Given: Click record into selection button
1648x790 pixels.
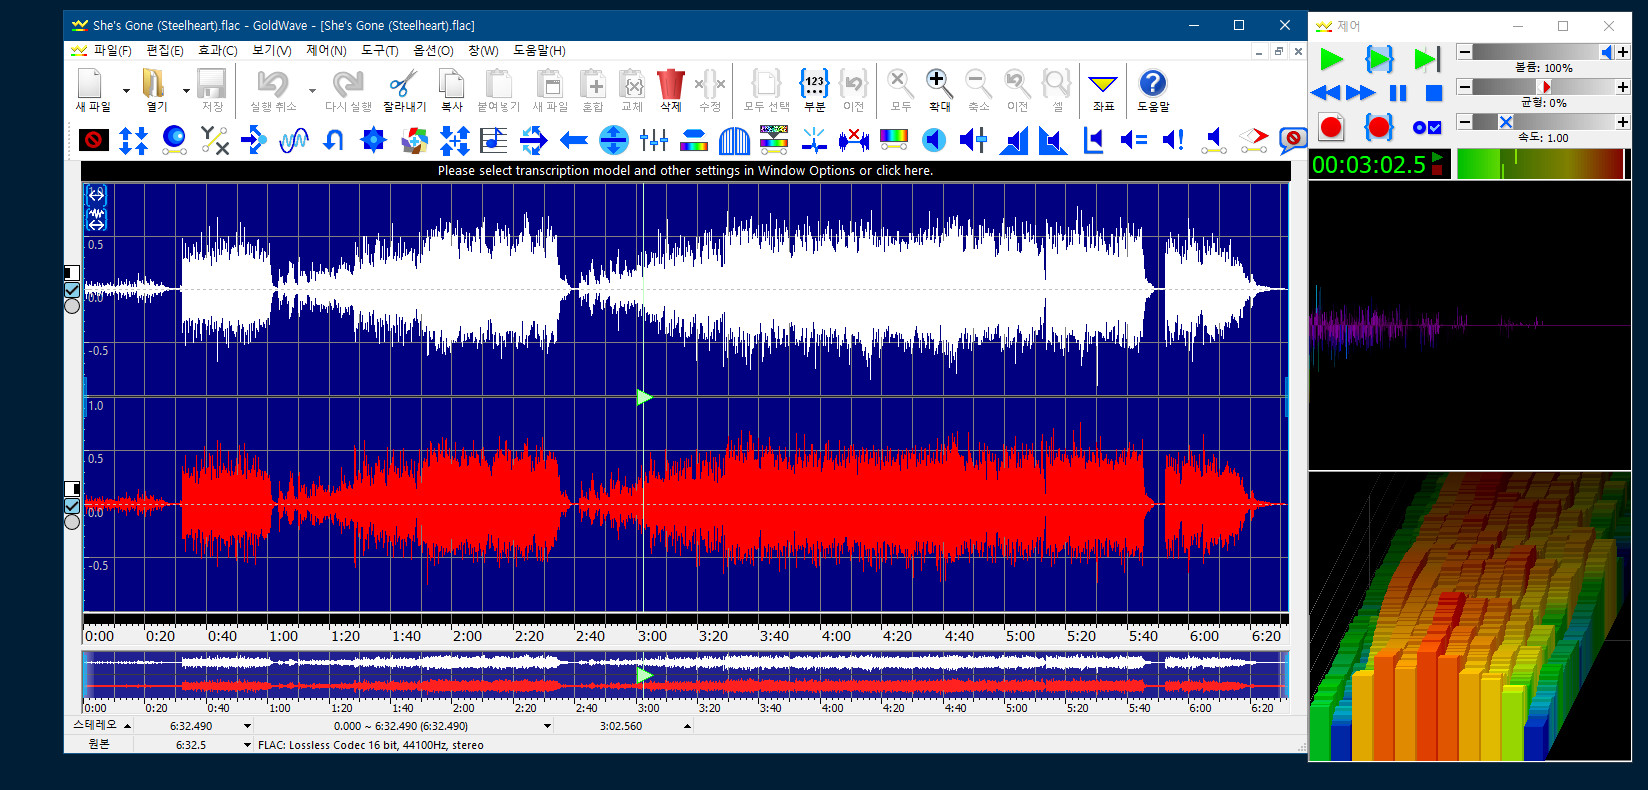Looking at the screenshot, I should 1379,127.
